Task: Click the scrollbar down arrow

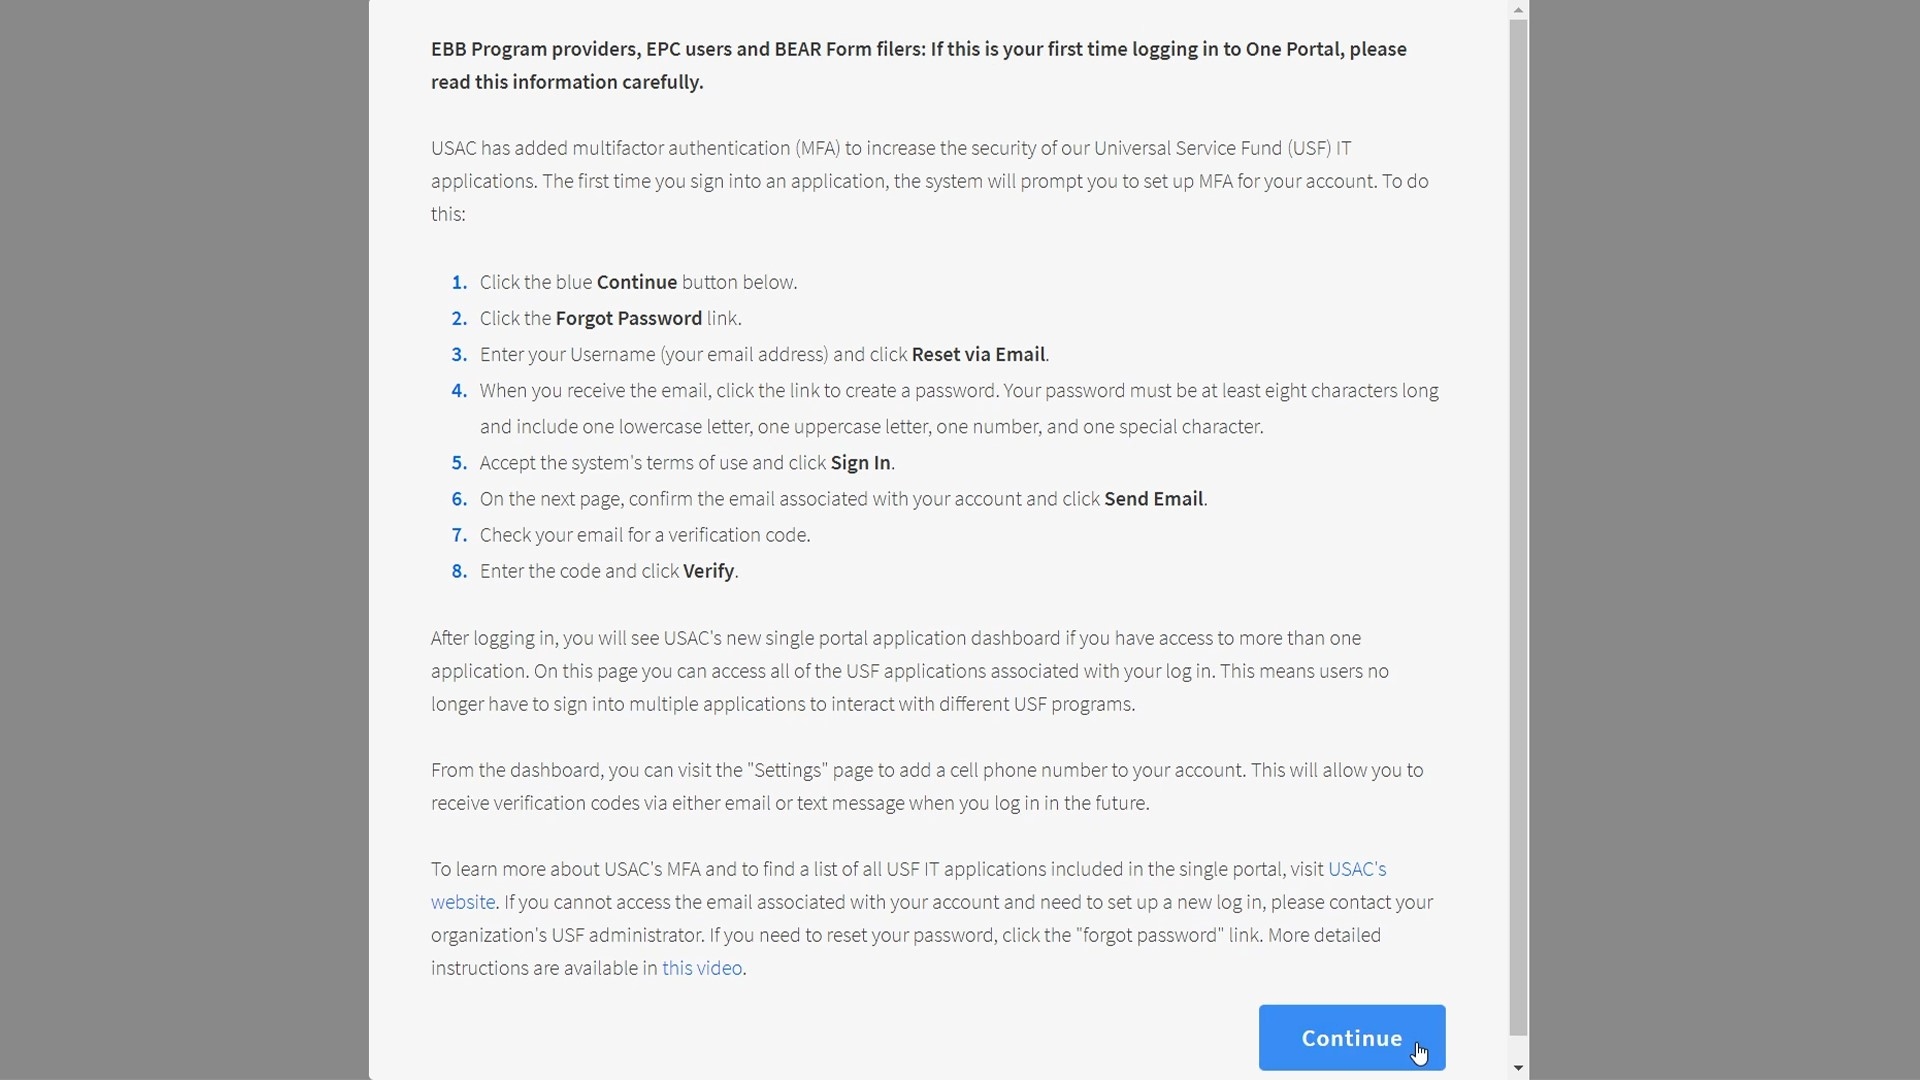Action: click(1518, 1068)
